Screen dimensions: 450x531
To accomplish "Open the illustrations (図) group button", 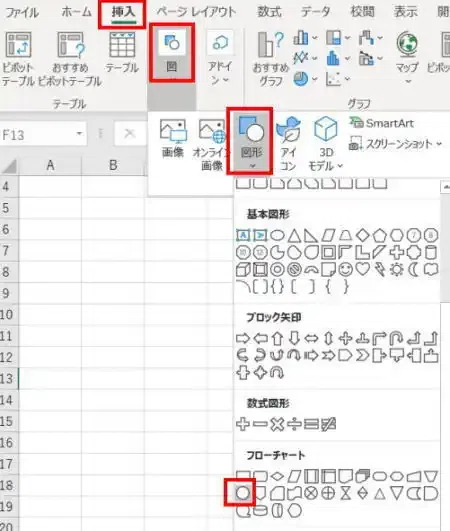I will [172, 52].
